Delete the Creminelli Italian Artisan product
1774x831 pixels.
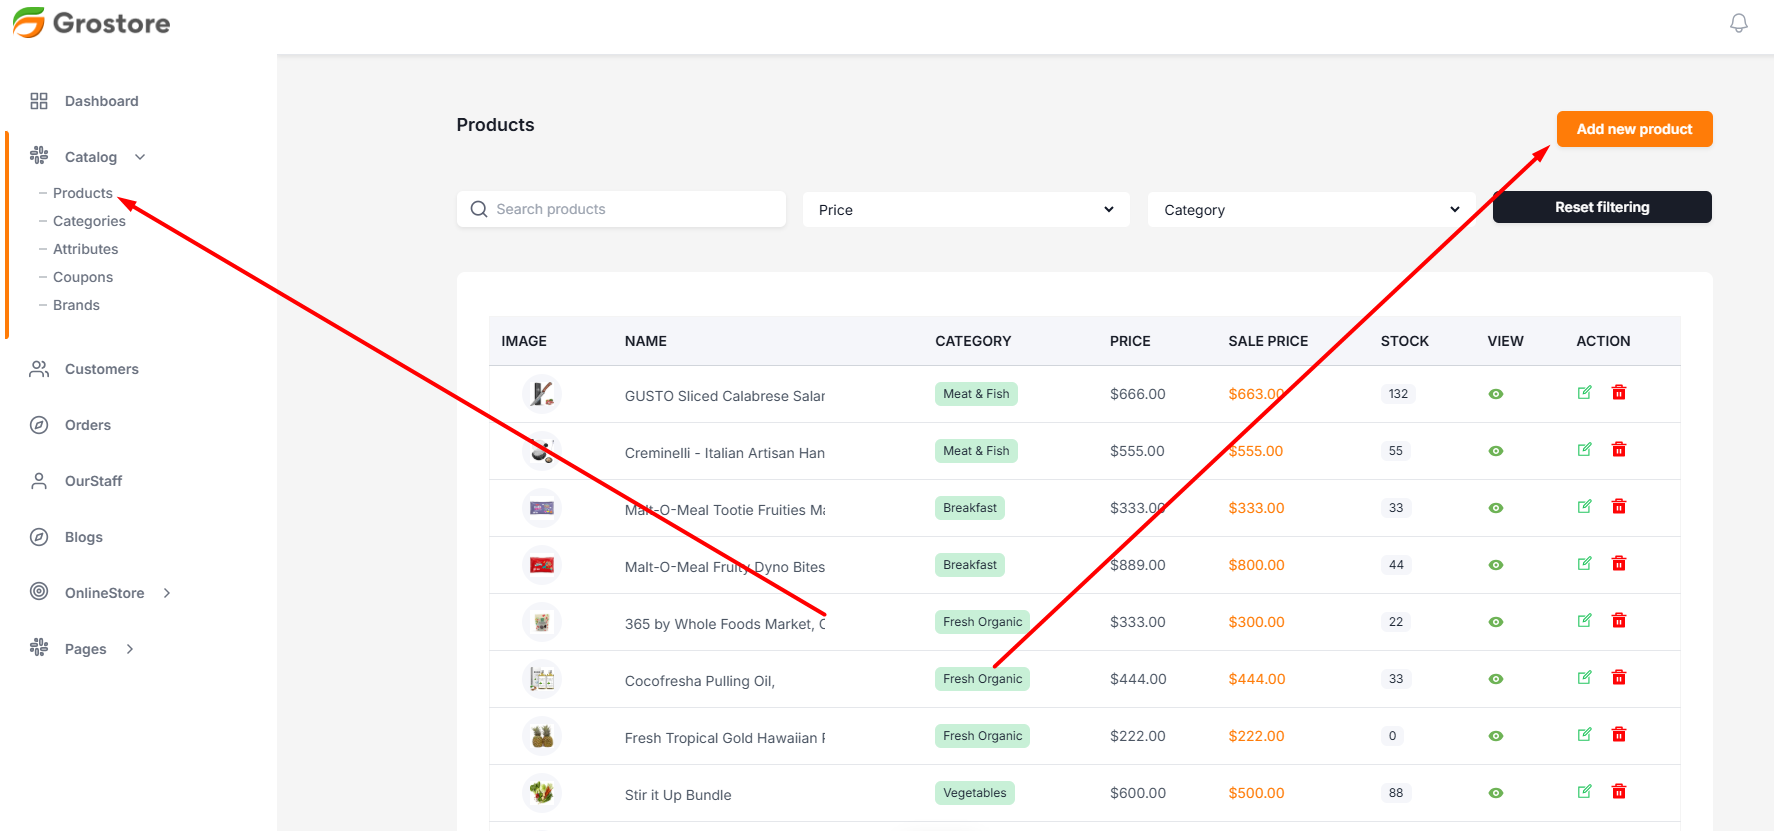coord(1618,450)
